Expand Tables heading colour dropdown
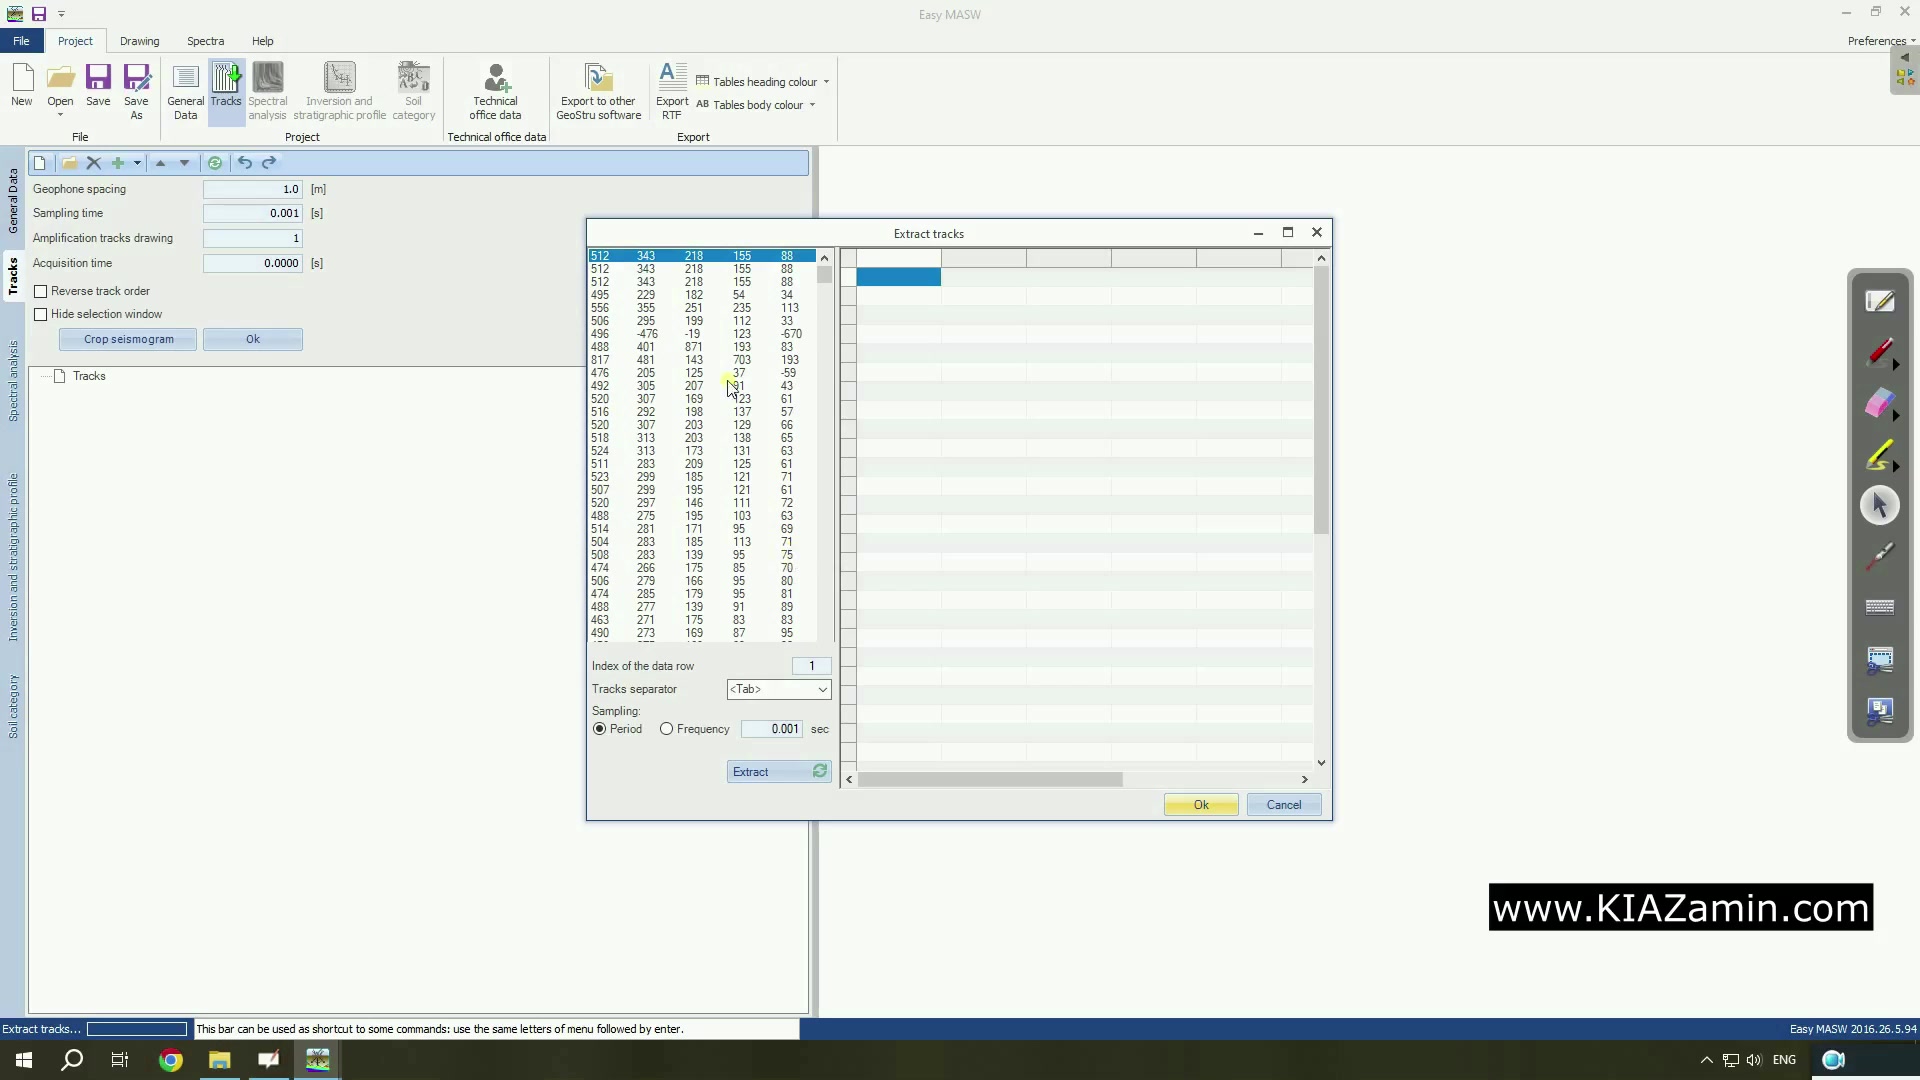 826,82
